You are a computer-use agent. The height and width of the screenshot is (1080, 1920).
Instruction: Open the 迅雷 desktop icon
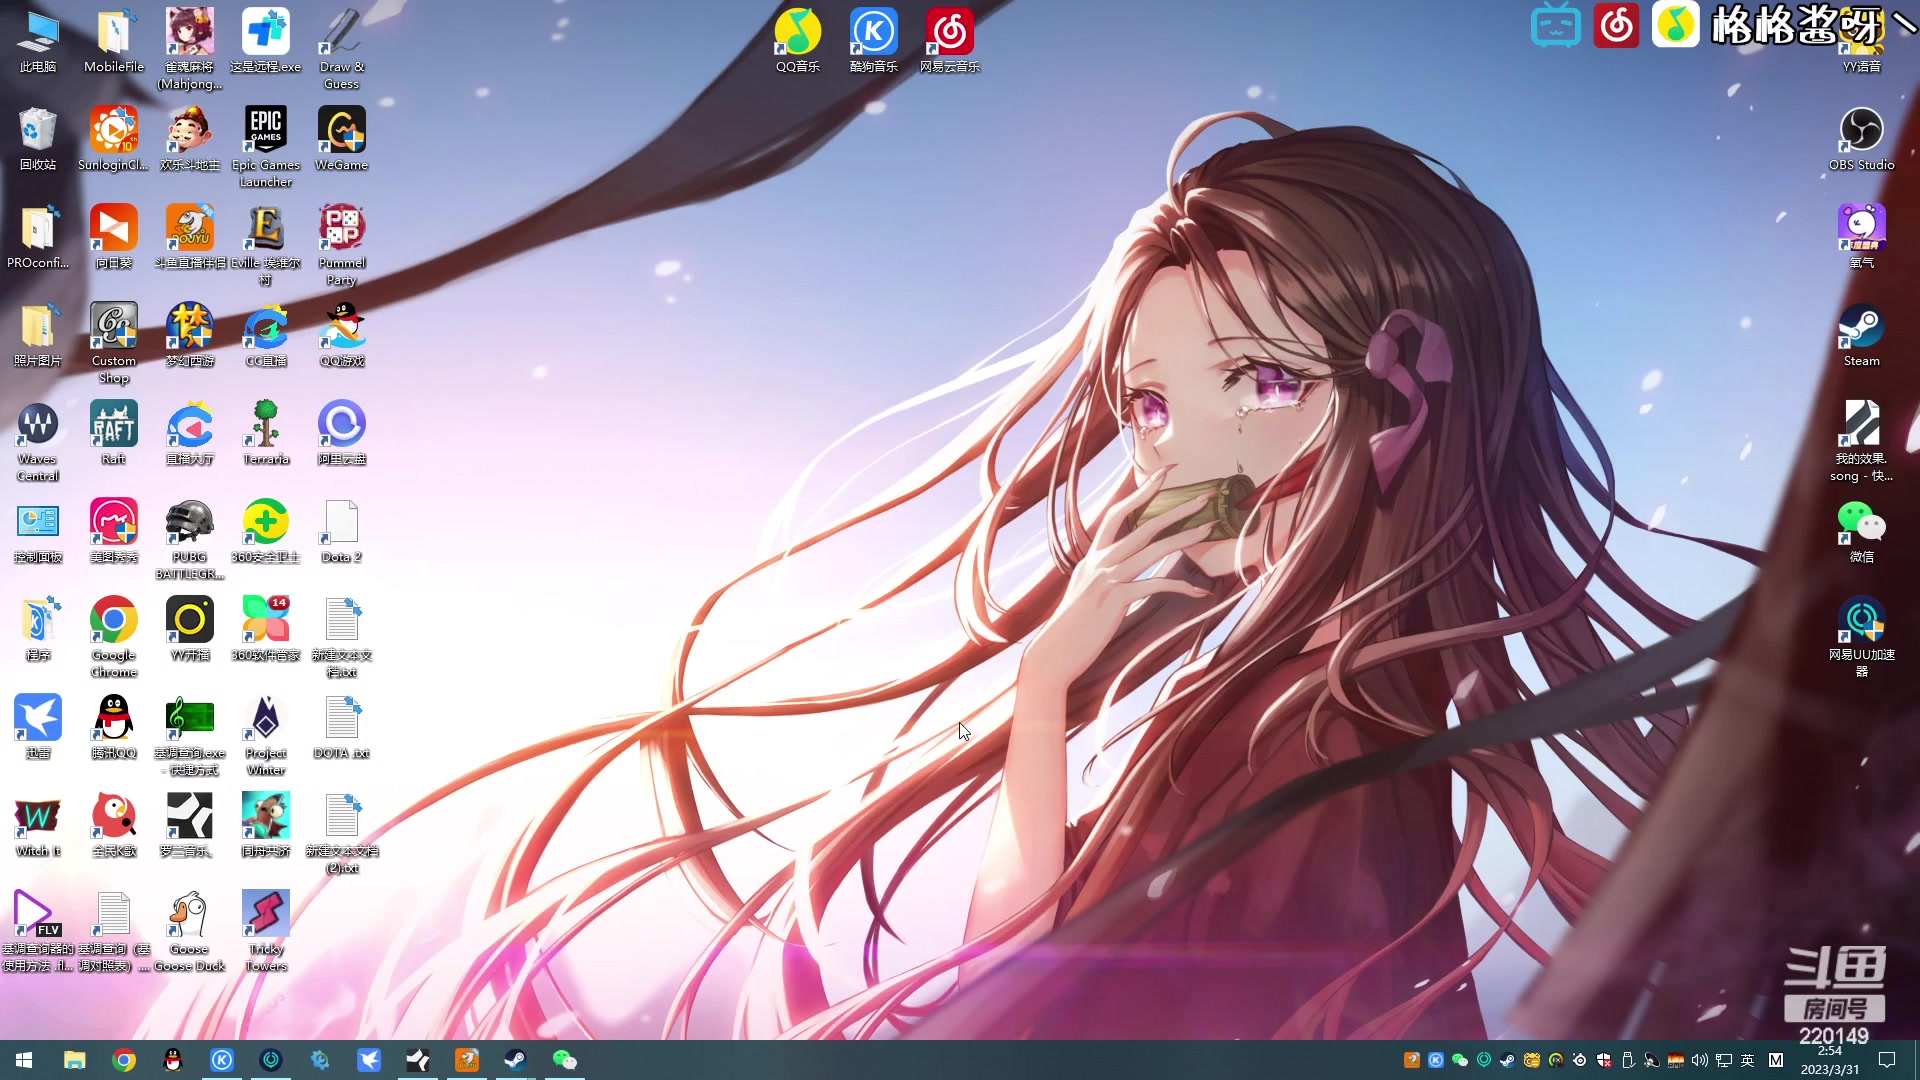pyautogui.click(x=38, y=726)
